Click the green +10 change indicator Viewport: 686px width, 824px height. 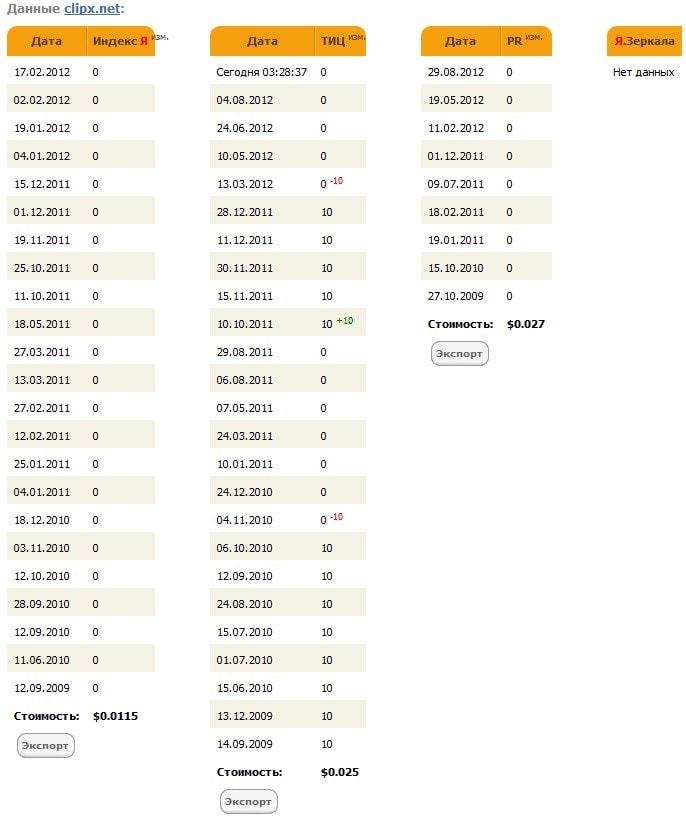[345, 321]
